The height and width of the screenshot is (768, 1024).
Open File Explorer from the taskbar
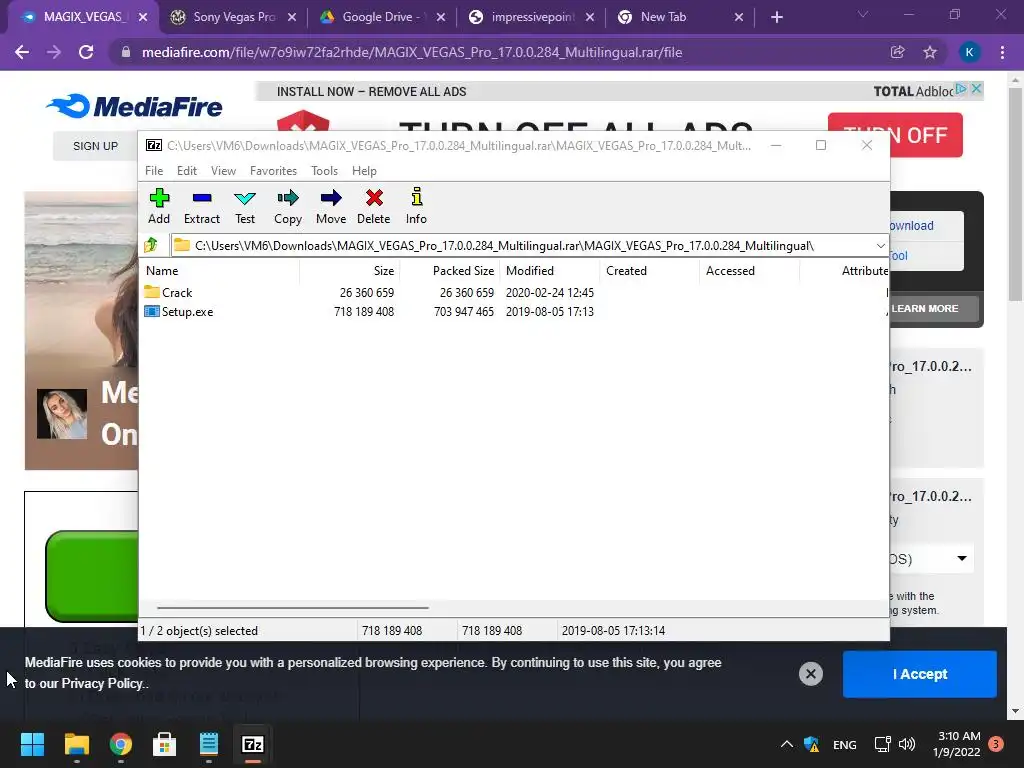point(76,744)
